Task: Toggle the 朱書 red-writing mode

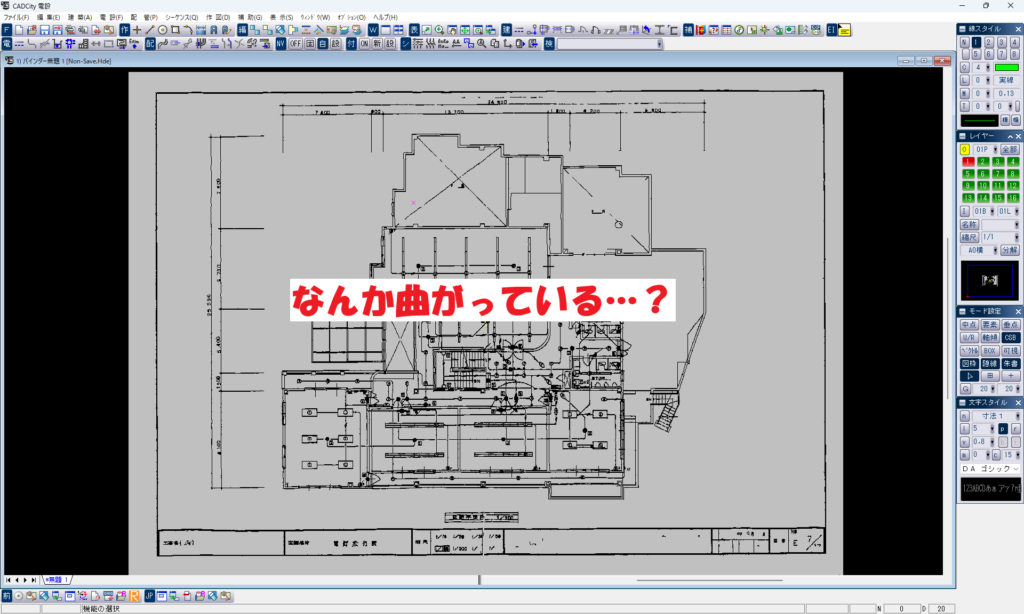Action: point(1010,364)
